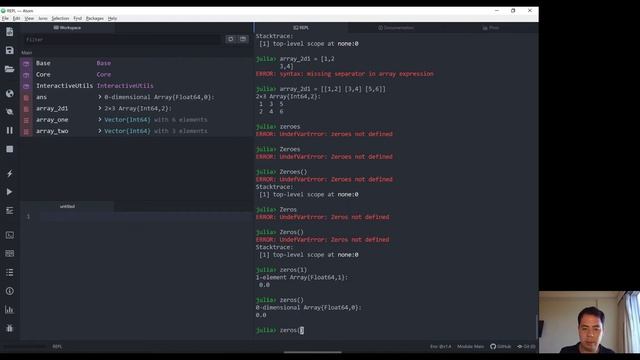640x360 pixels.
Task: Click the Save file icon
Action: point(9,50)
